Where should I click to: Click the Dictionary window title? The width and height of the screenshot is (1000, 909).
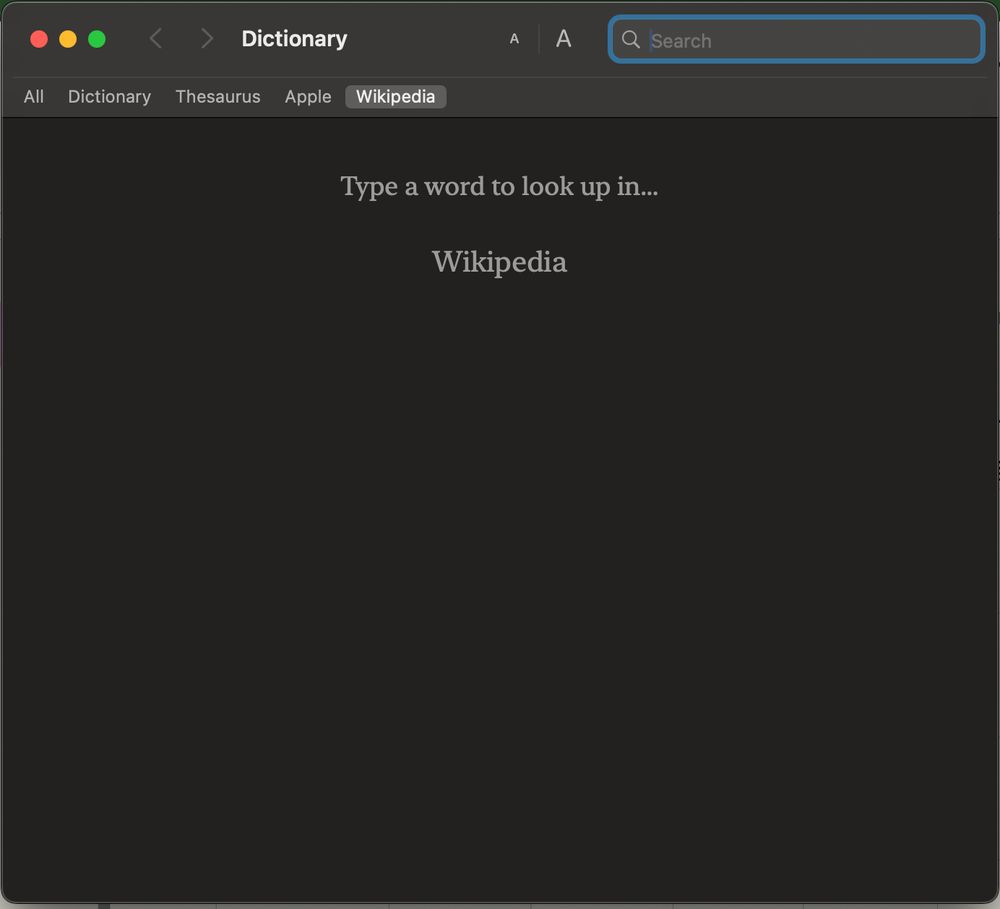(294, 39)
